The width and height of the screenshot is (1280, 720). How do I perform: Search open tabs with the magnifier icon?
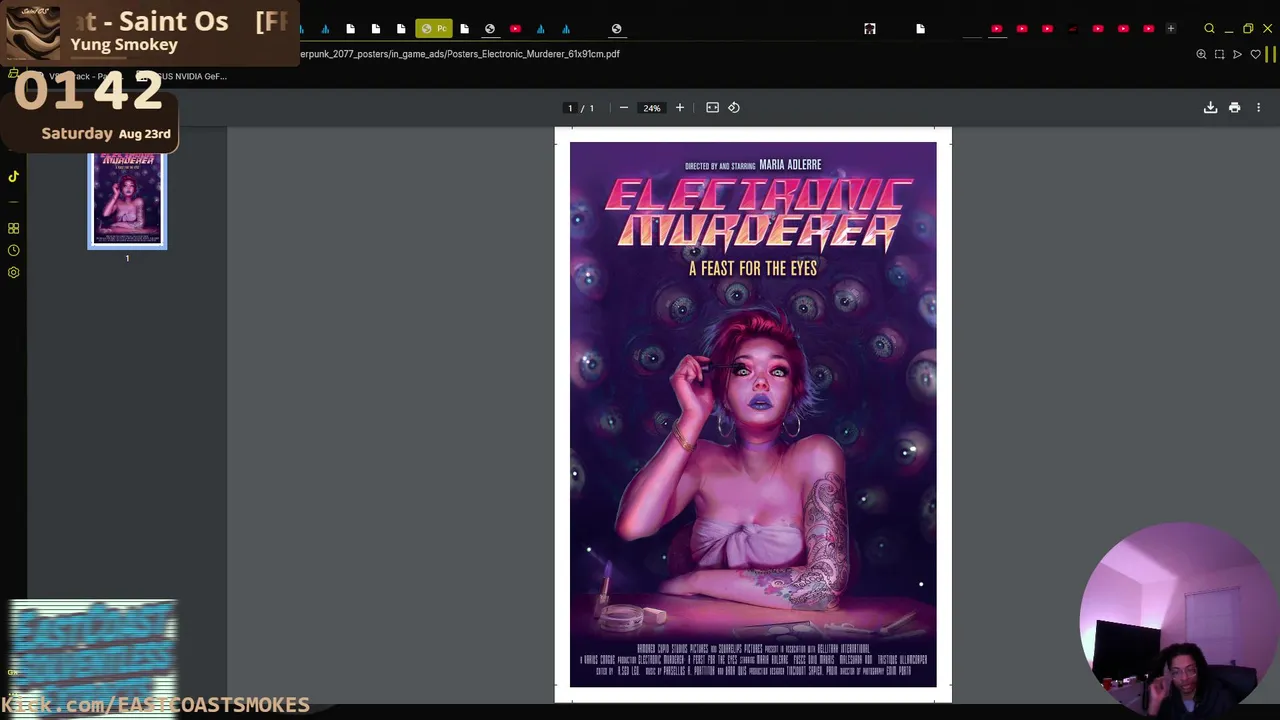[x=1209, y=29]
